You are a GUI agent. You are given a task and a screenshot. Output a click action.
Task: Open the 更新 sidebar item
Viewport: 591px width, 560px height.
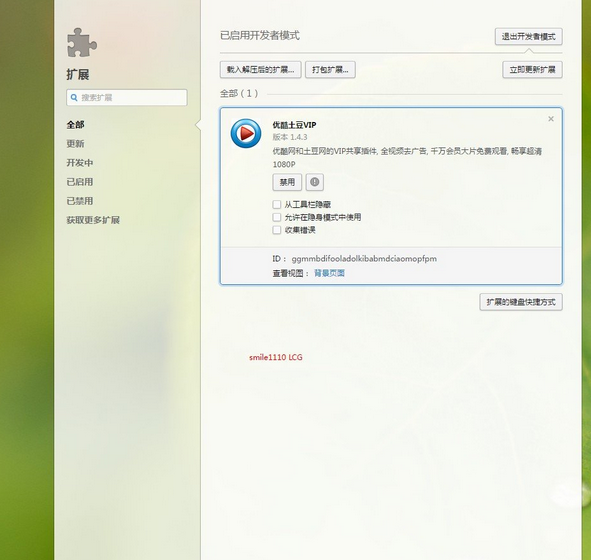pos(75,144)
